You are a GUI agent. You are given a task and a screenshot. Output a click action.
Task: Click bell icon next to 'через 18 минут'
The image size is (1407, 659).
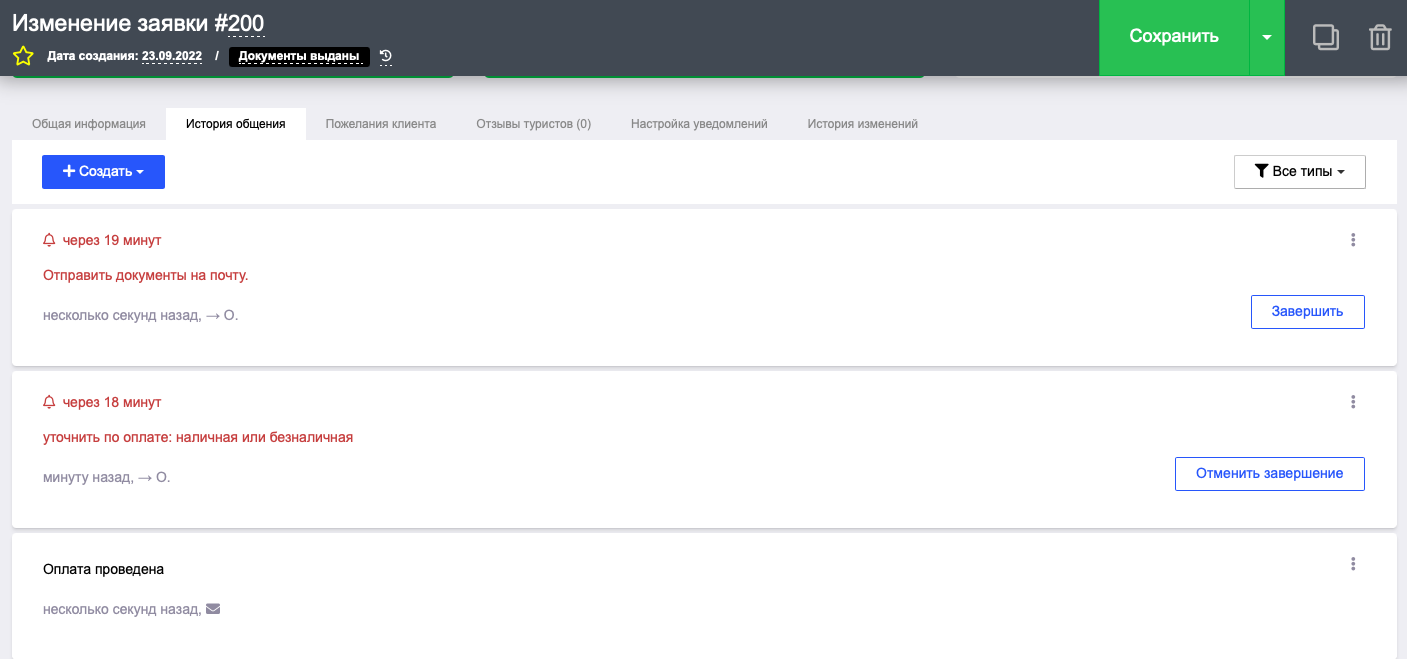[x=49, y=402]
